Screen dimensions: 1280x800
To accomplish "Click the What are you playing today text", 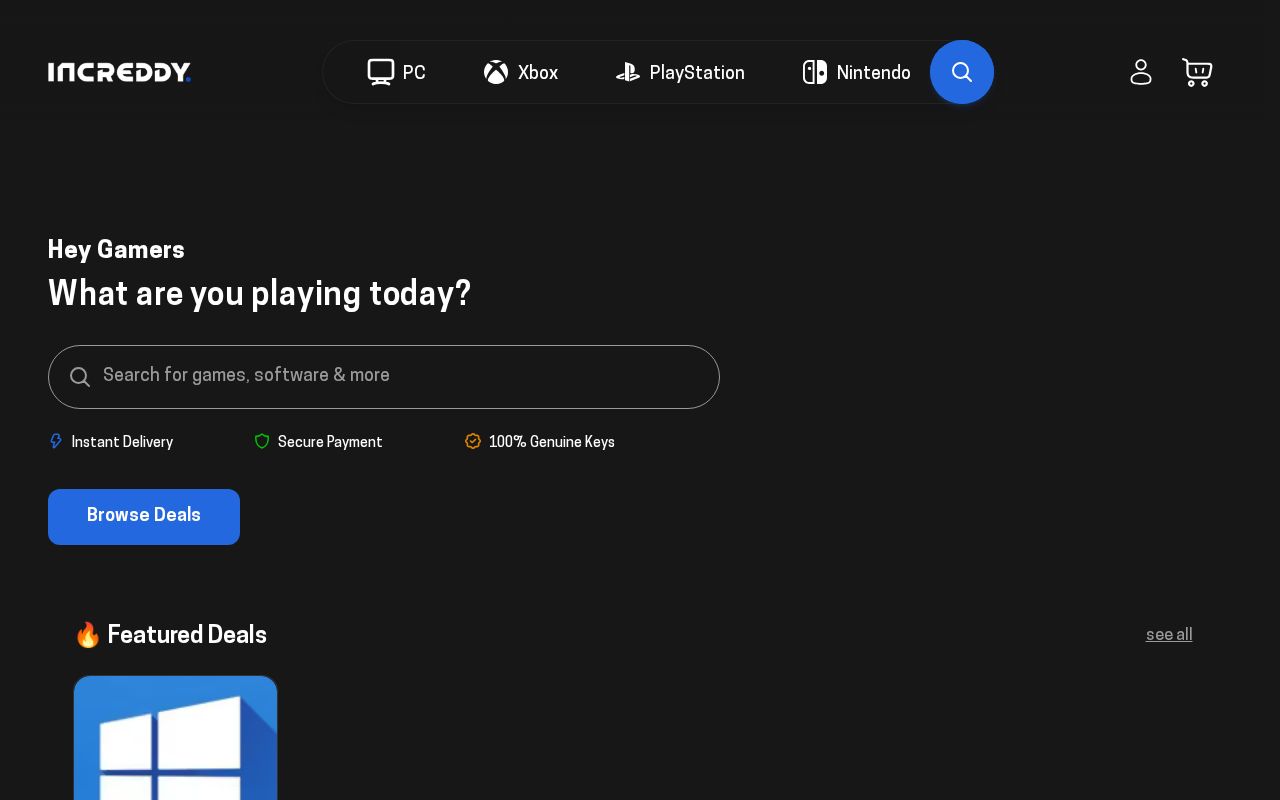I will pos(259,294).
